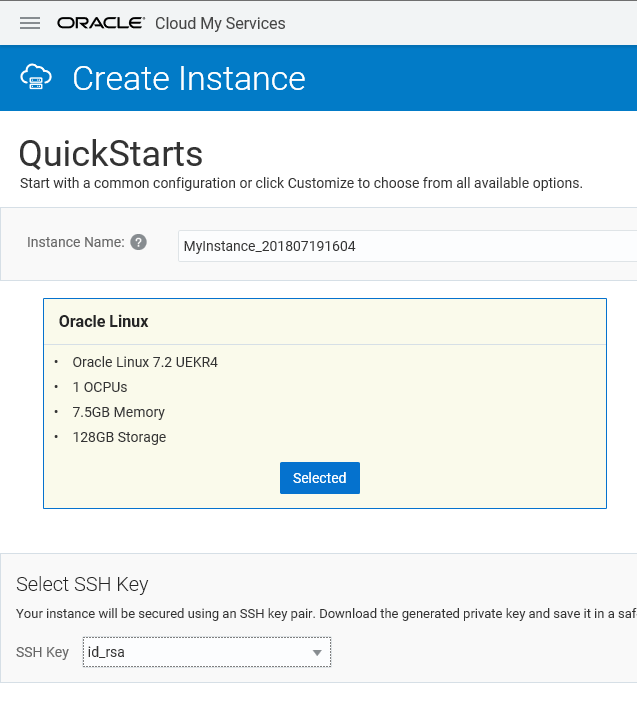Click the 'Instance Name:' label
The image size is (637, 719).
point(76,242)
